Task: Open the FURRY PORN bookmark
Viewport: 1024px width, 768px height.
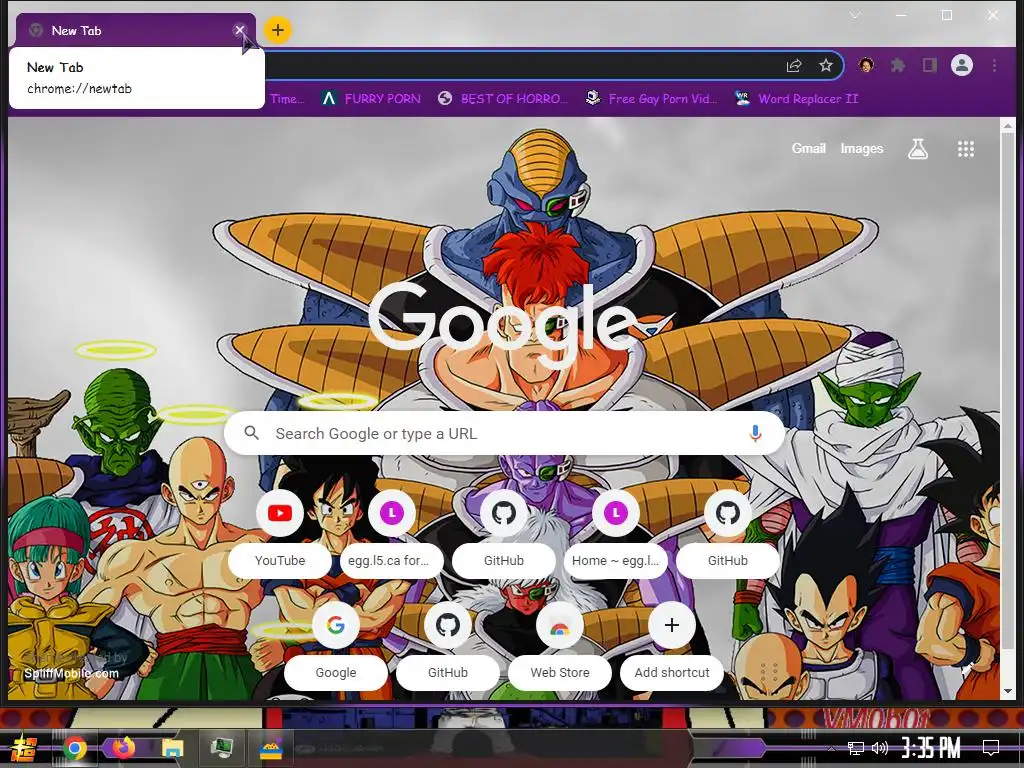Action: click(371, 99)
